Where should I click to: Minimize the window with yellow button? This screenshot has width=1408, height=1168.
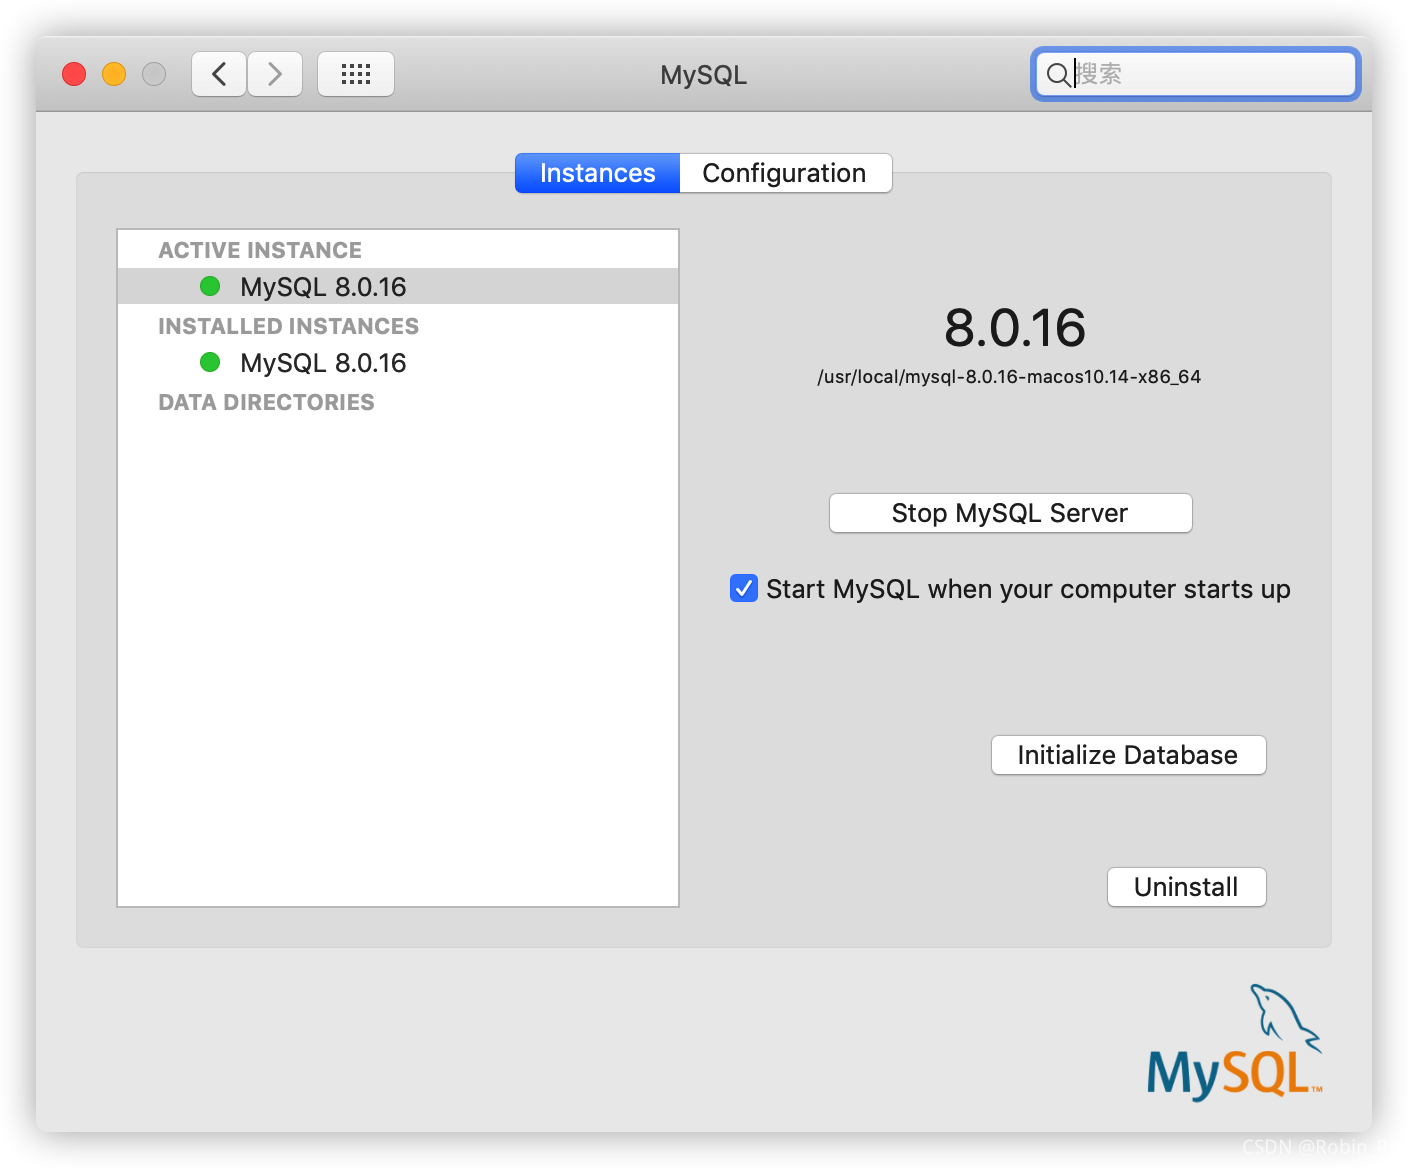114,74
